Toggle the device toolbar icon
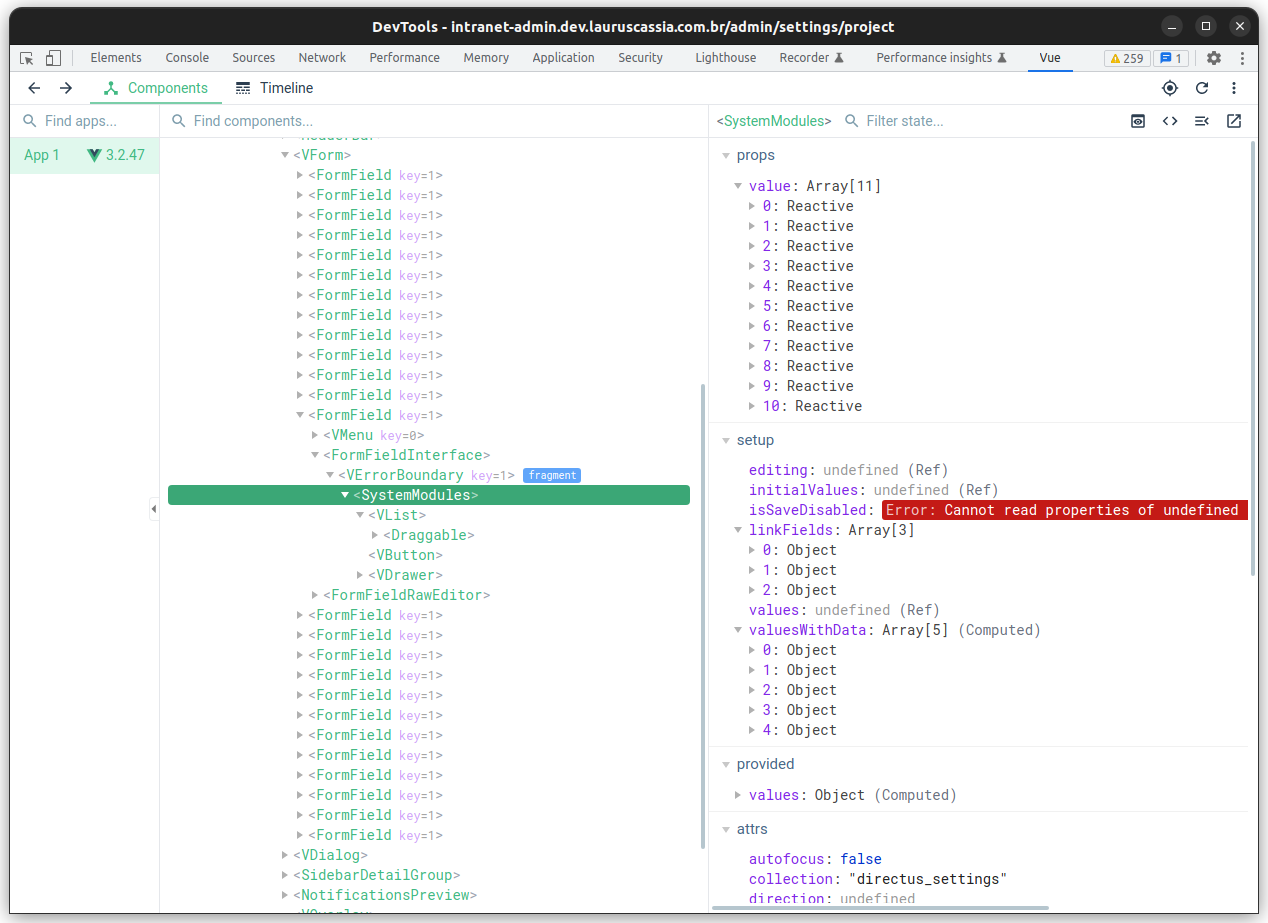This screenshot has width=1268, height=923. (53, 58)
